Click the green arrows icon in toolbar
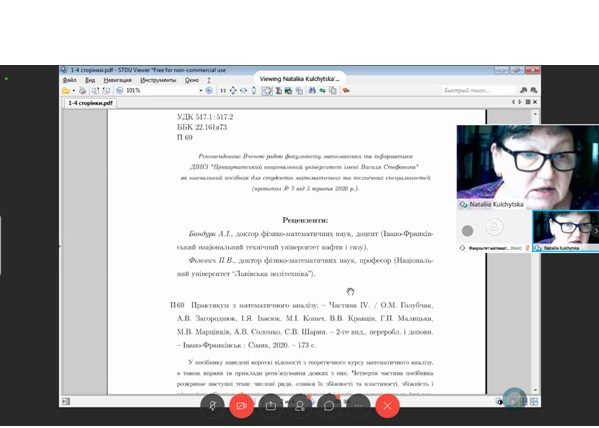This screenshot has height=428, width=599. click(323, 91)
